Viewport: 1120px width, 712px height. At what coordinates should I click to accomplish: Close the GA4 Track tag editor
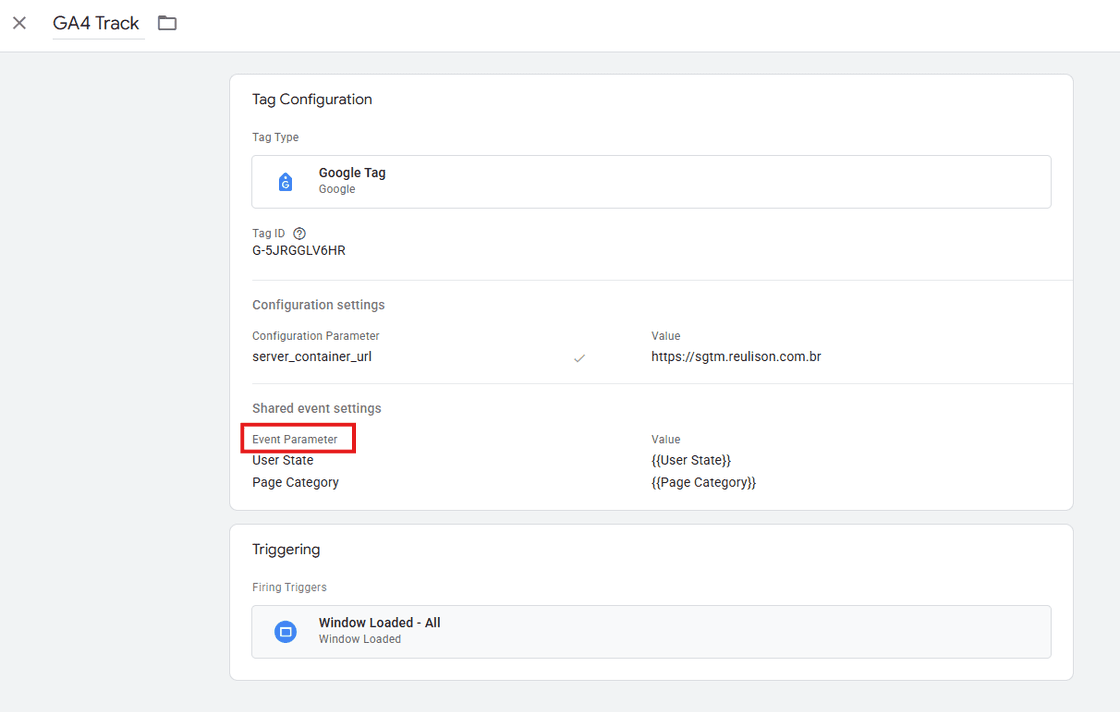[19, 23]
